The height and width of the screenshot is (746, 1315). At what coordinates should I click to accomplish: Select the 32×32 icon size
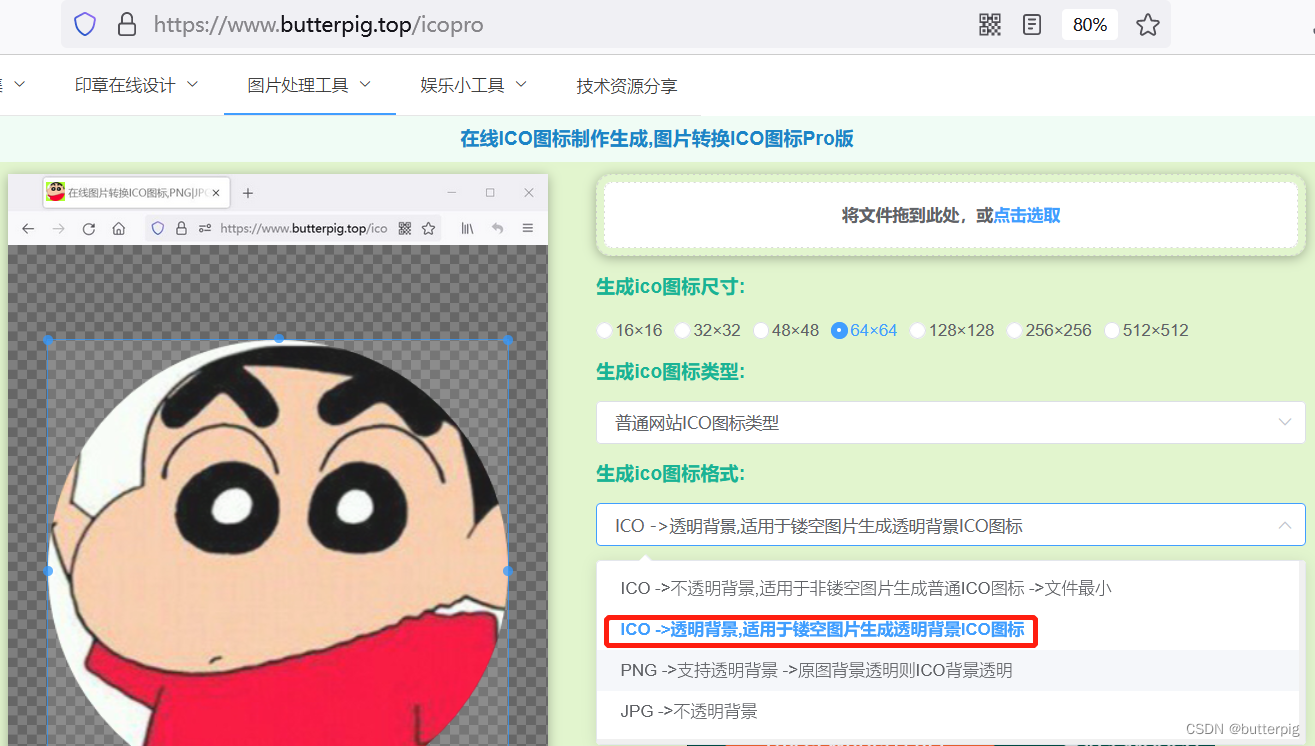click(x=708, y=330)
